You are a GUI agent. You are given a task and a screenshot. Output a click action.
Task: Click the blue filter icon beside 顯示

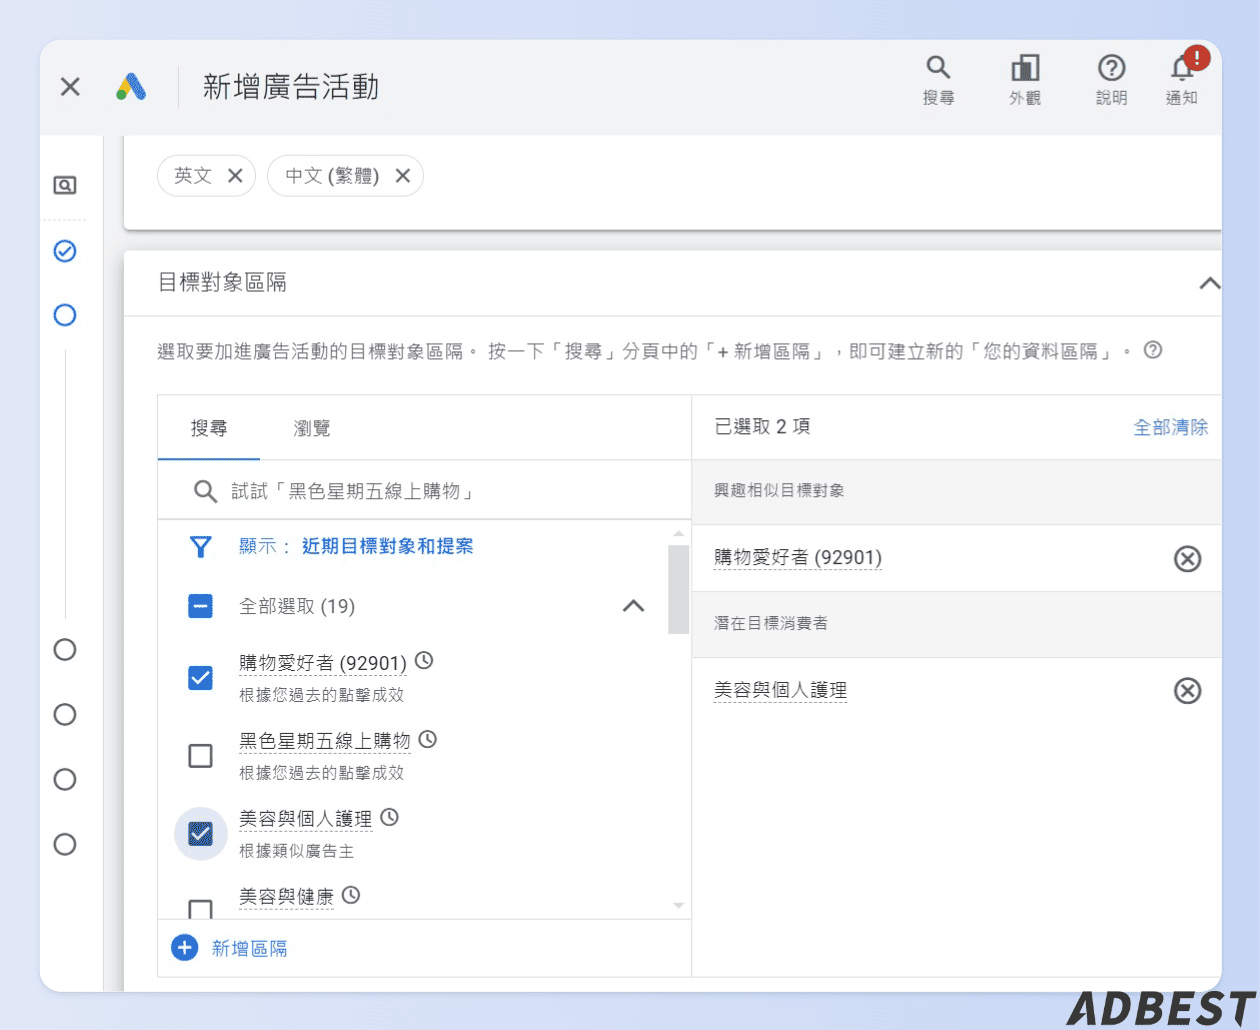pos(200,547)
